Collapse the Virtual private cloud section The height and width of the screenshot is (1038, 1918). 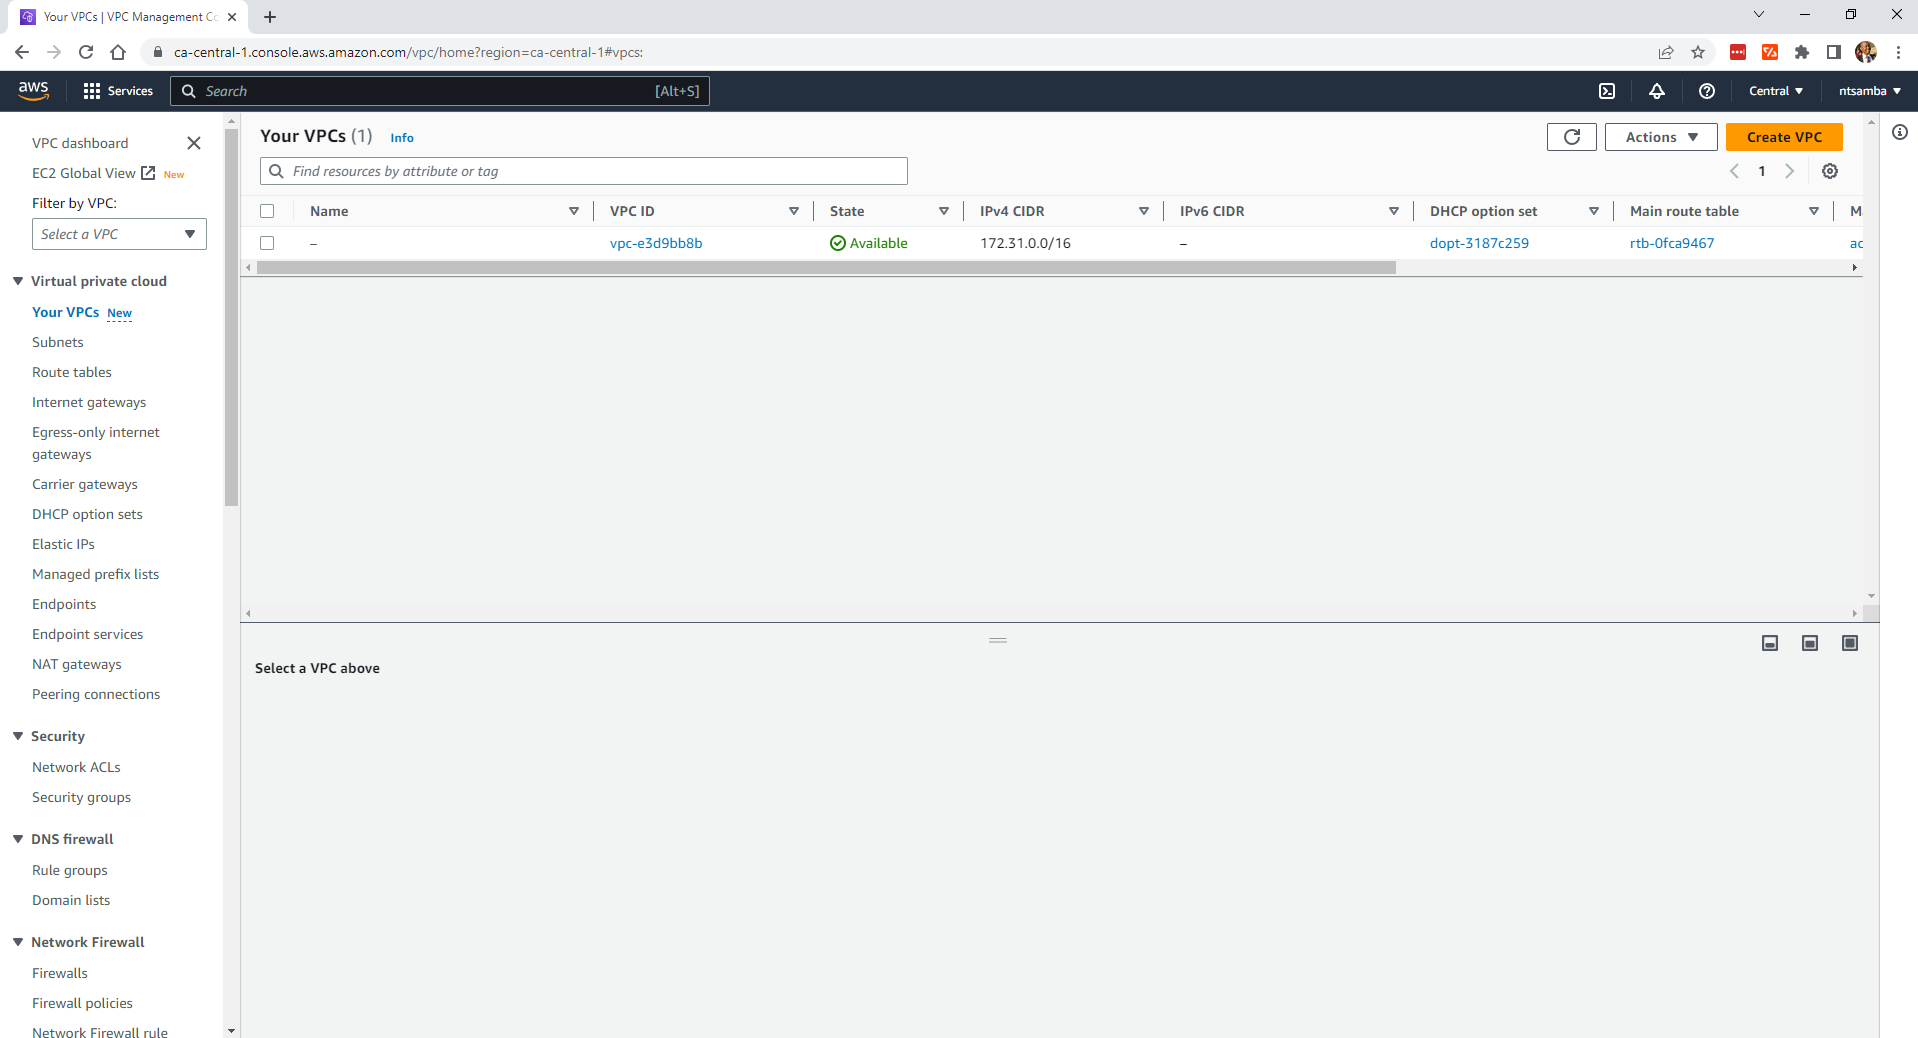tap(18, 281)
